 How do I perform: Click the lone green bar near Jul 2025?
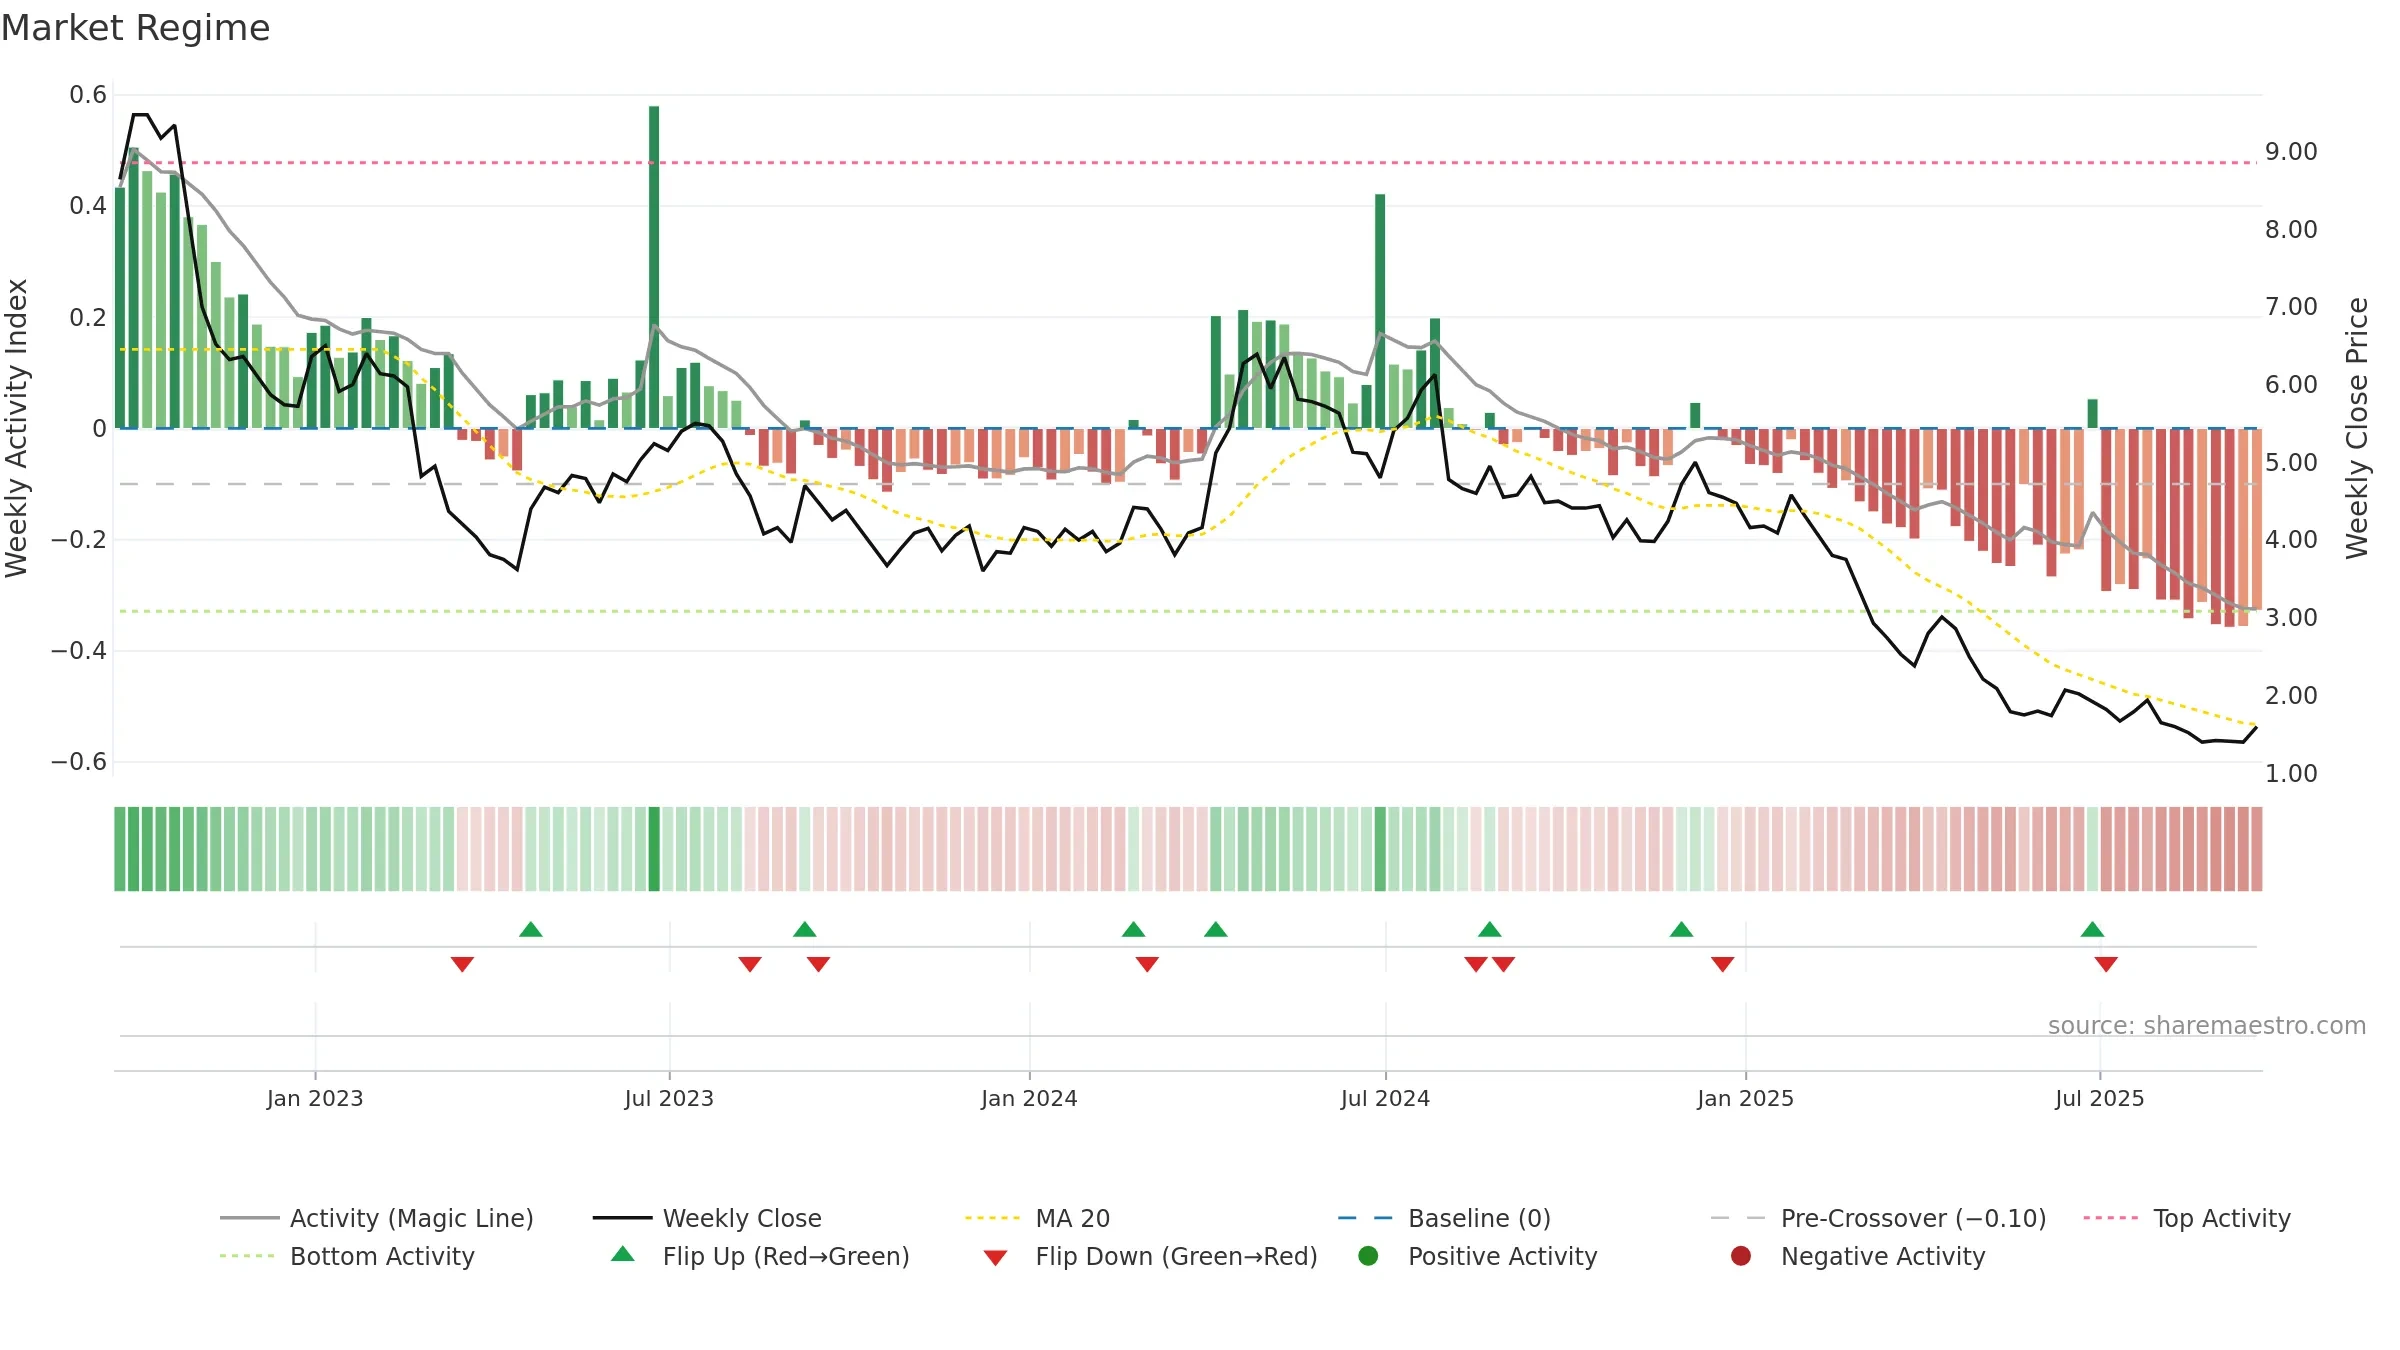2092,414
